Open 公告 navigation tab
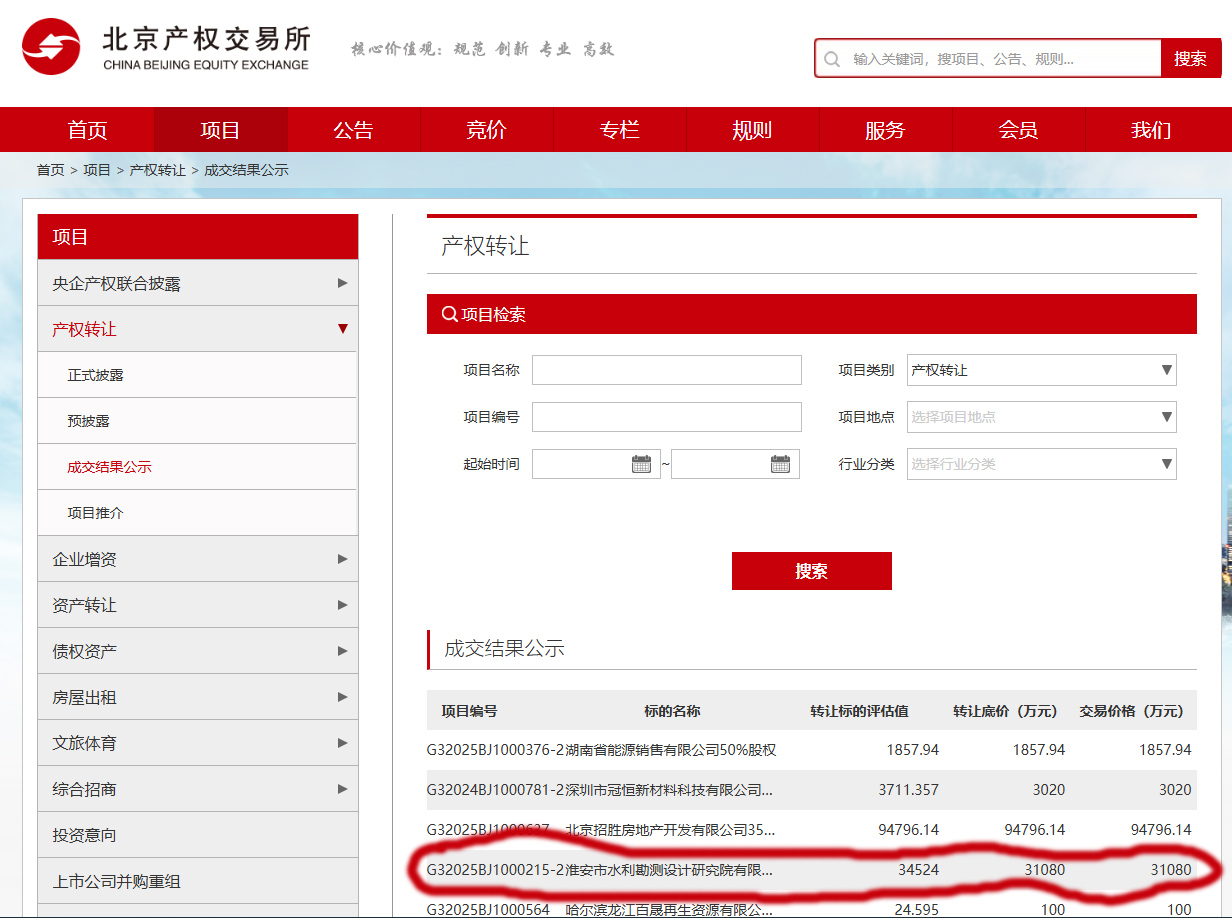 [353, 130]
